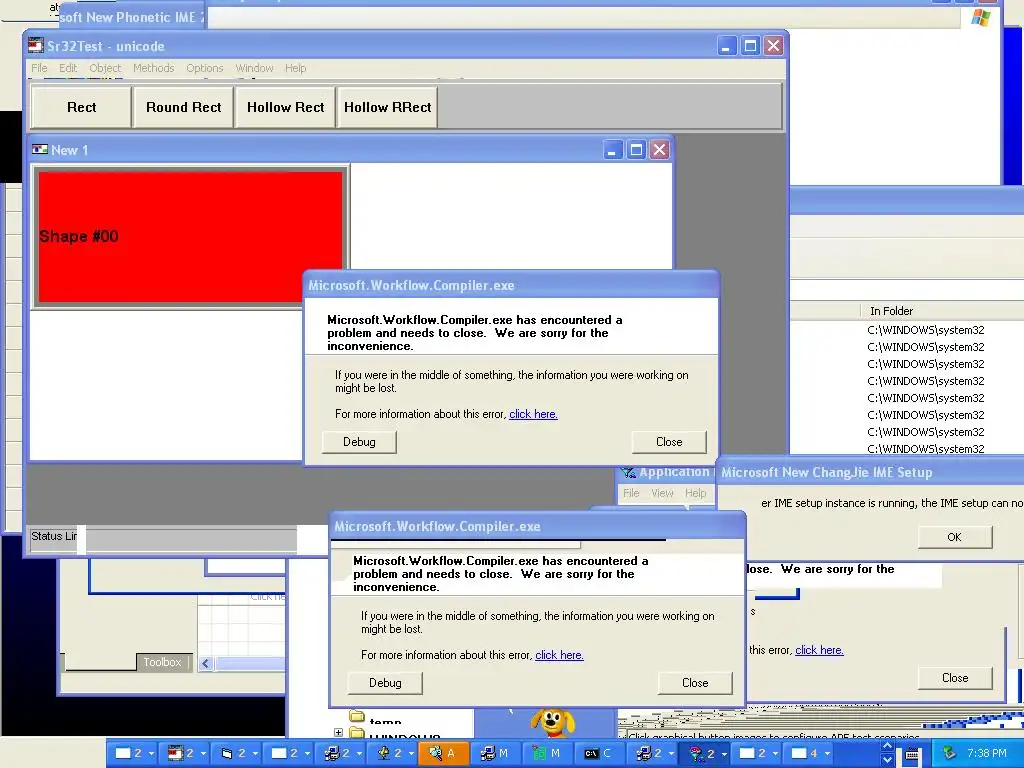
Task: Click the 'In Folder' column header
Action: pyautogui.click(x=940, y=311)
